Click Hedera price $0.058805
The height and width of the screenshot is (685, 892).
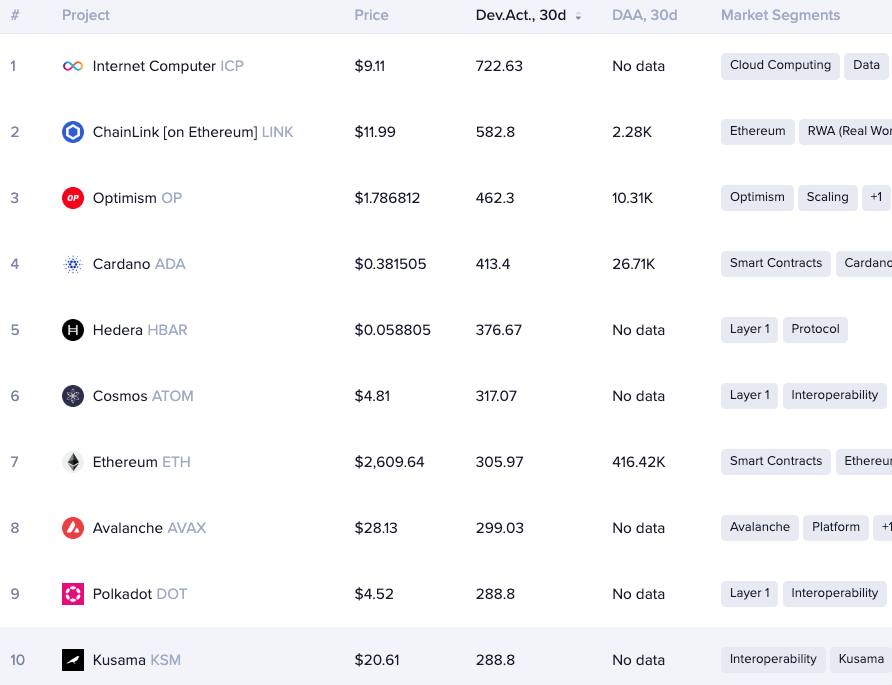[393, 330]
